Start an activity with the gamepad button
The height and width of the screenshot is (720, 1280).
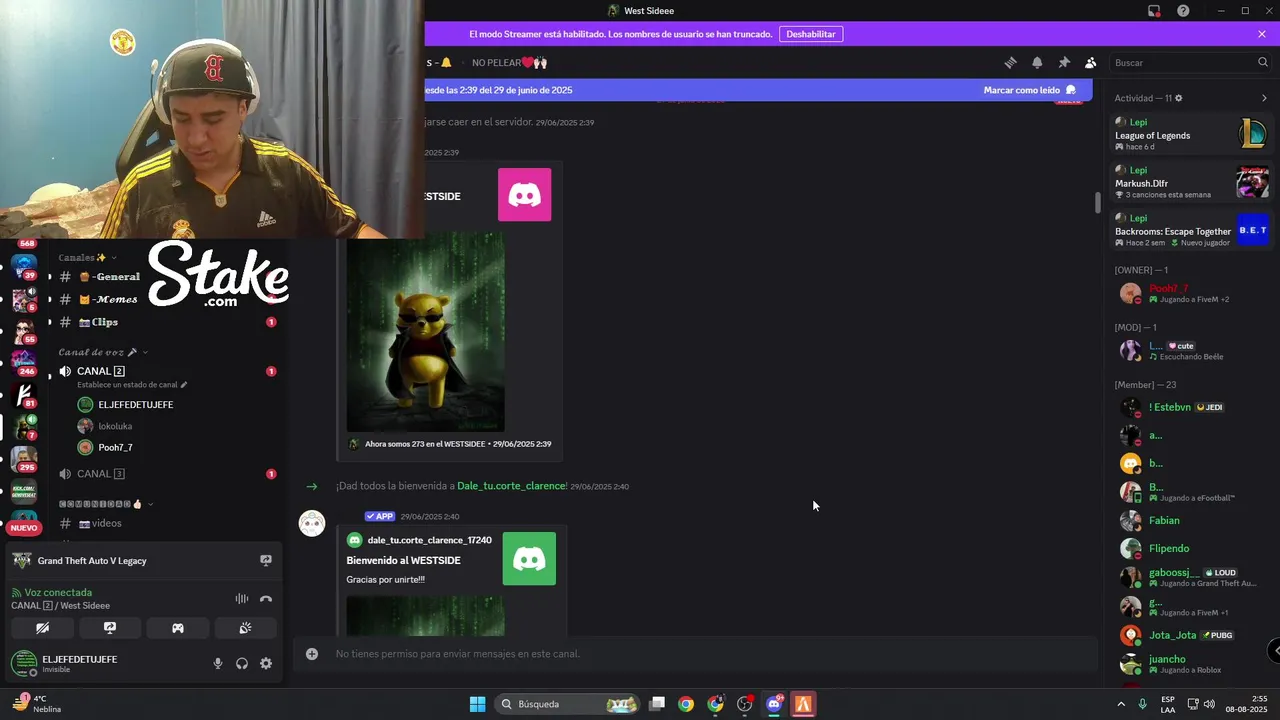click(x=178, y=628)
